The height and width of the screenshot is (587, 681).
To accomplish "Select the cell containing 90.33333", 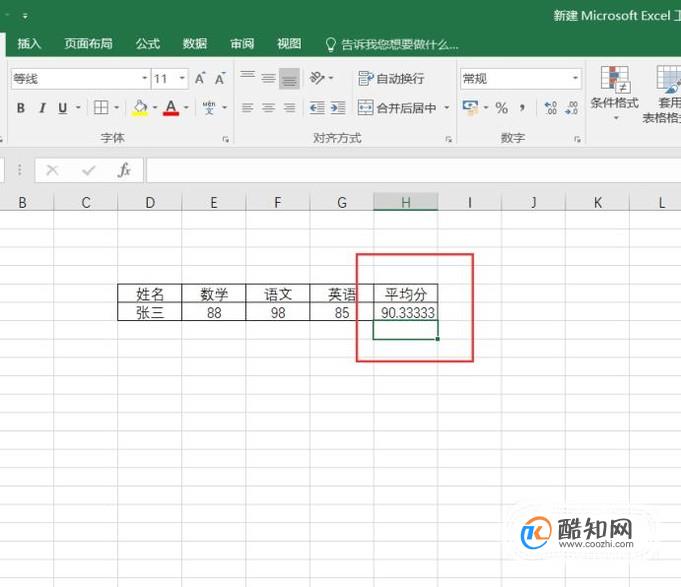I will click(x=406, y=312).
